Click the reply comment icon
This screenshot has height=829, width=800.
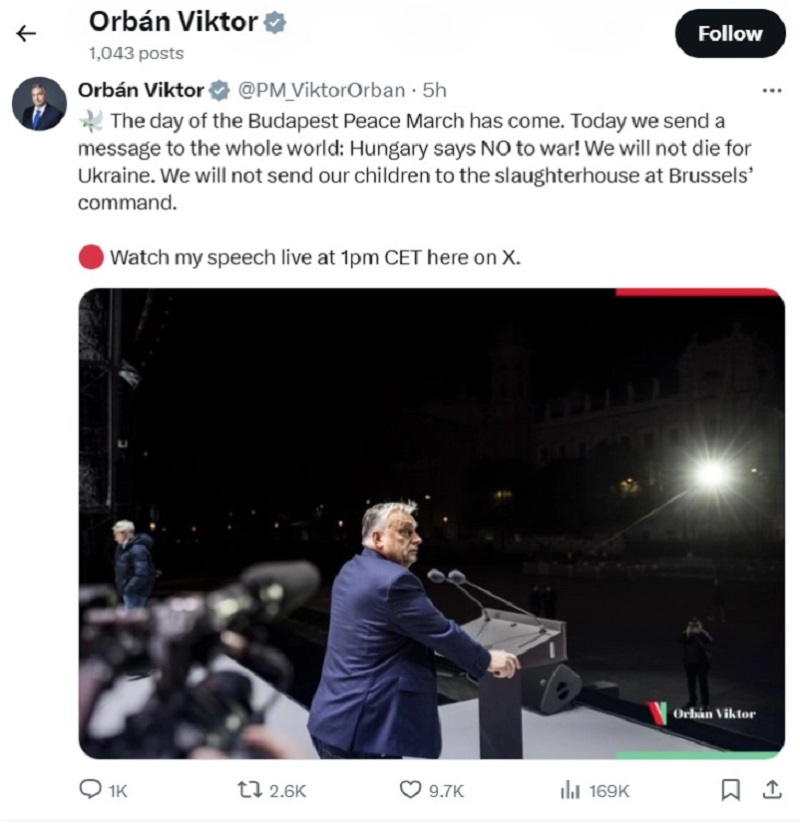click(92, 790)
